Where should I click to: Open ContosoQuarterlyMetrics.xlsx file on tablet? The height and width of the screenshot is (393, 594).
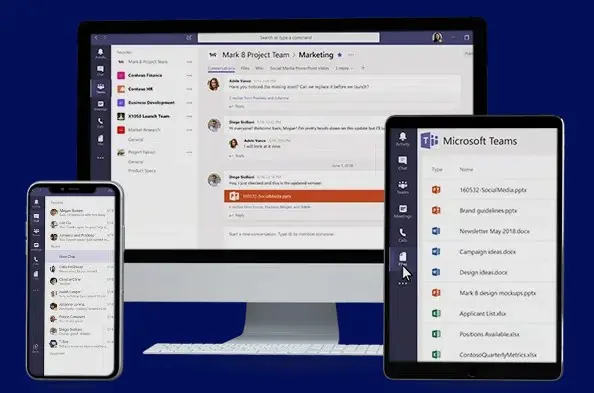498,355
